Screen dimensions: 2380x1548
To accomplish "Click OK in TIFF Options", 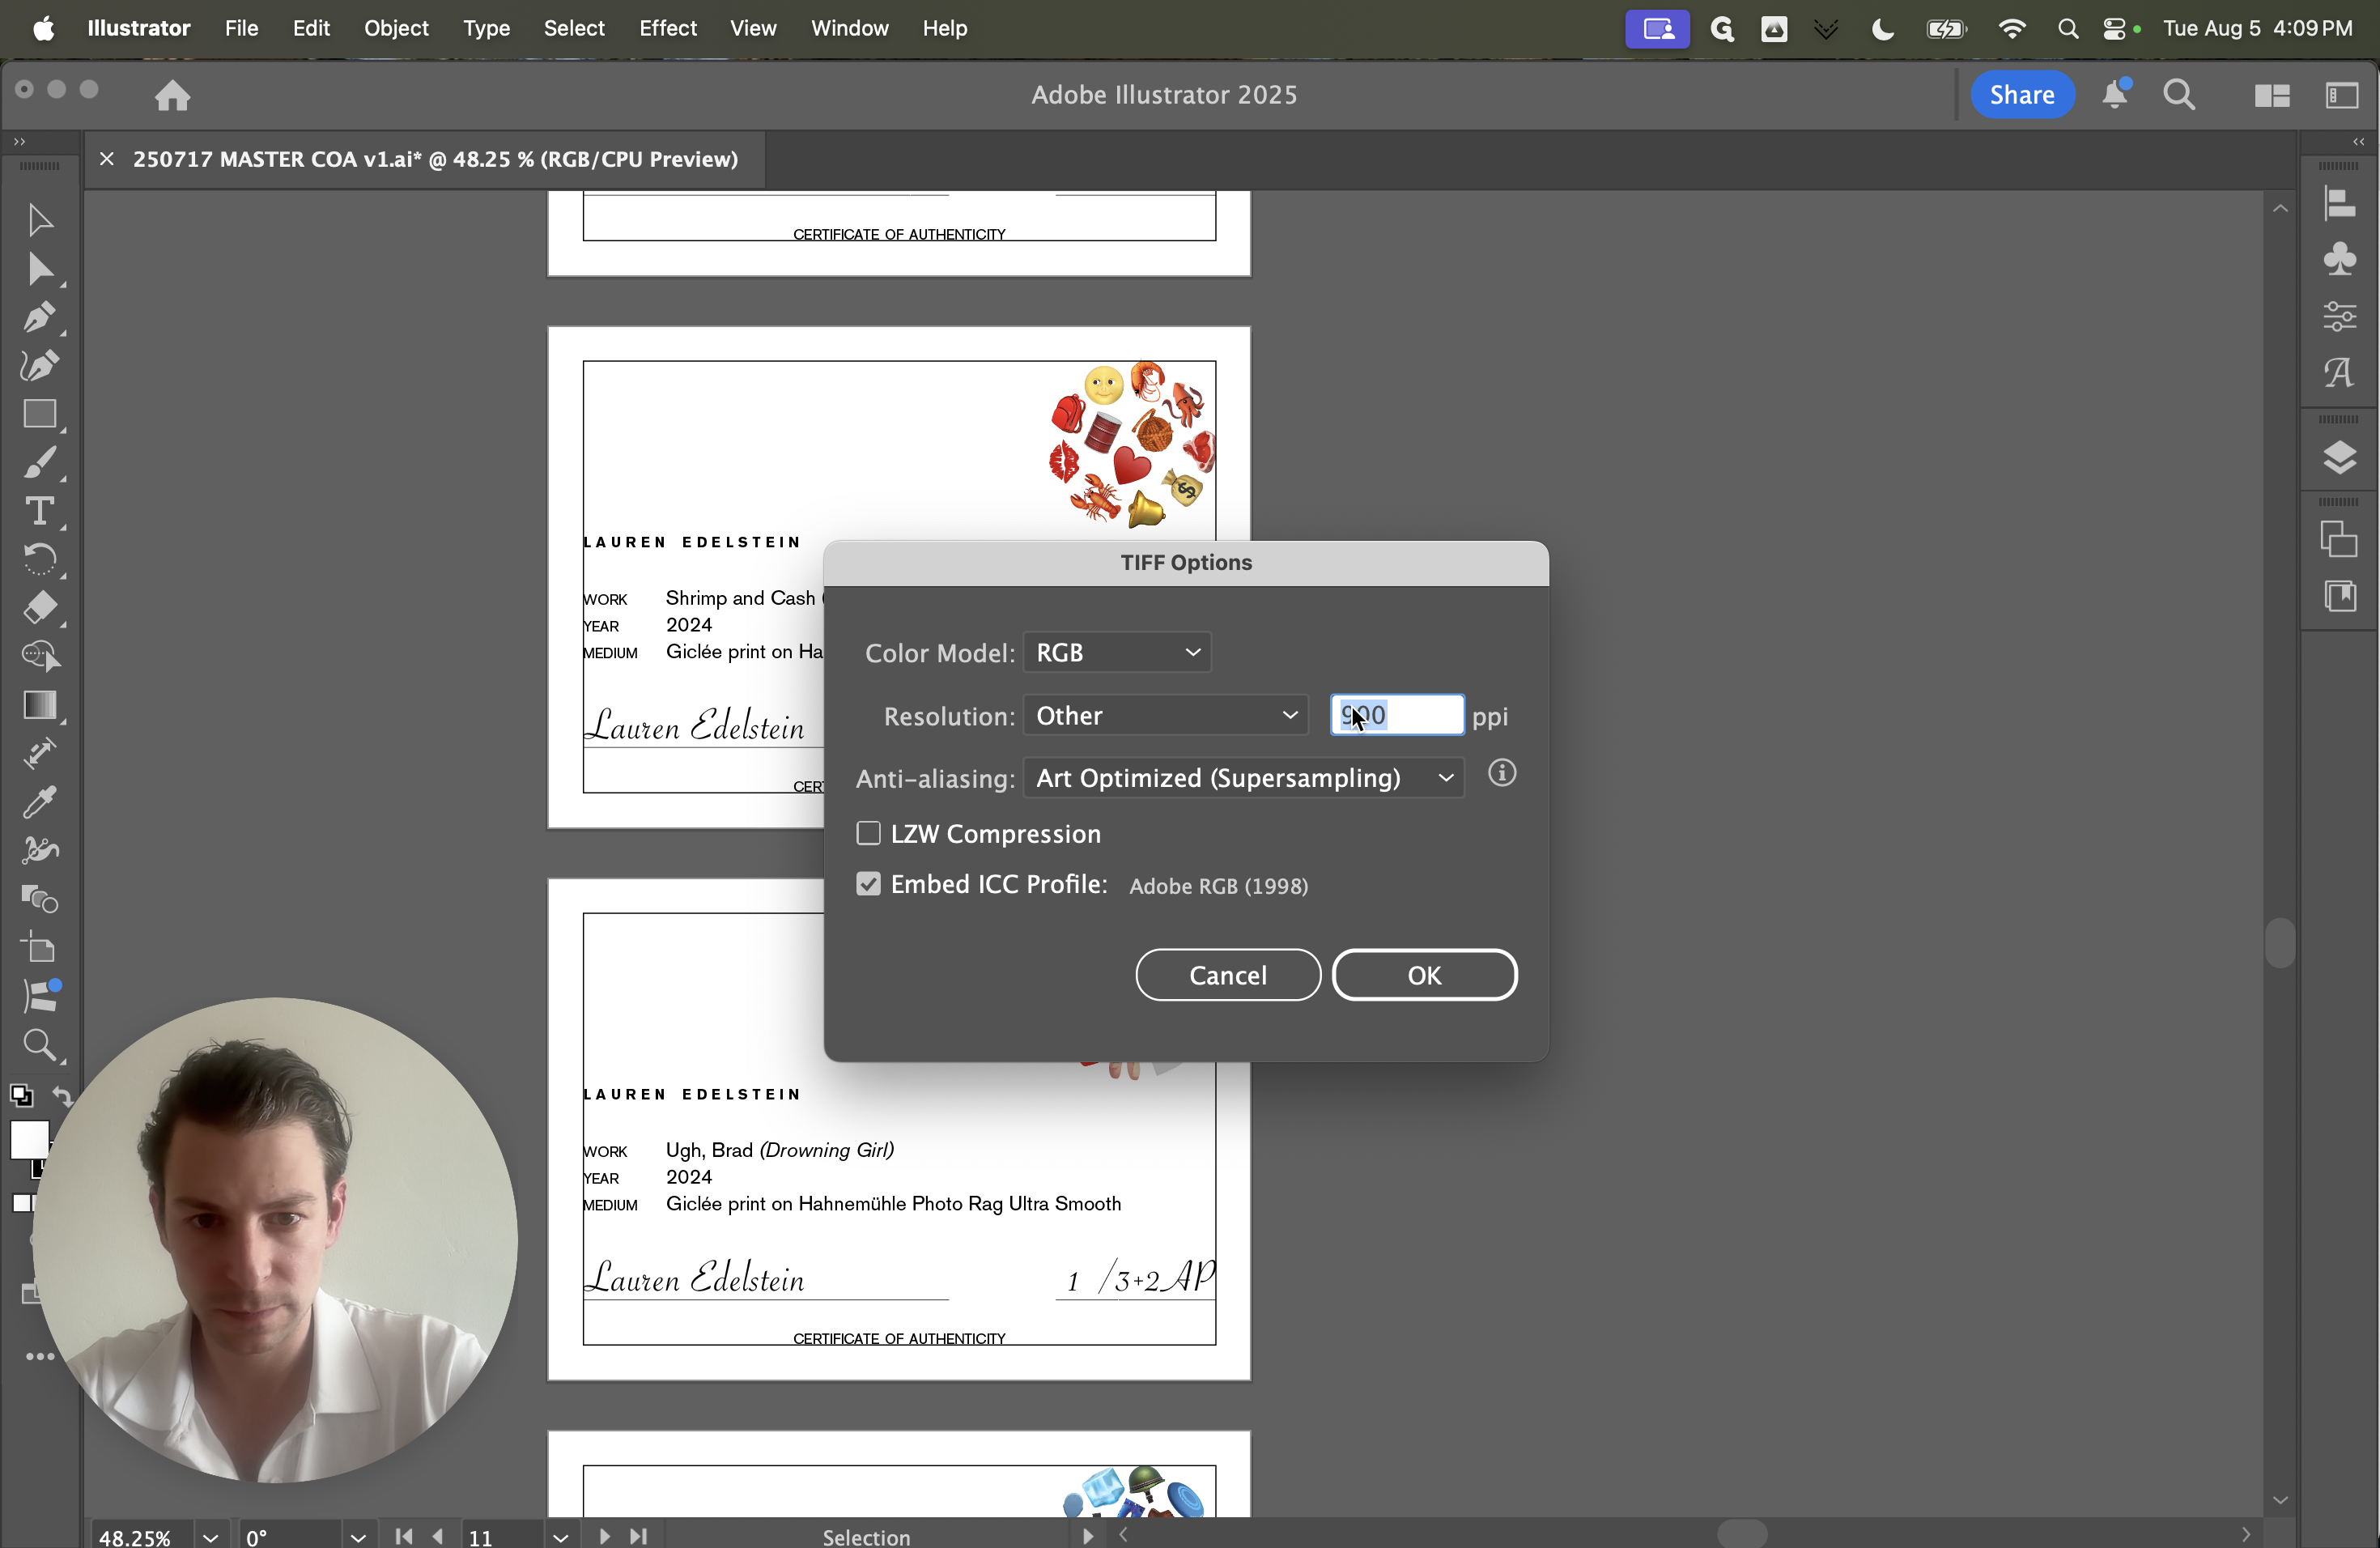I will tap(1424, 975).
